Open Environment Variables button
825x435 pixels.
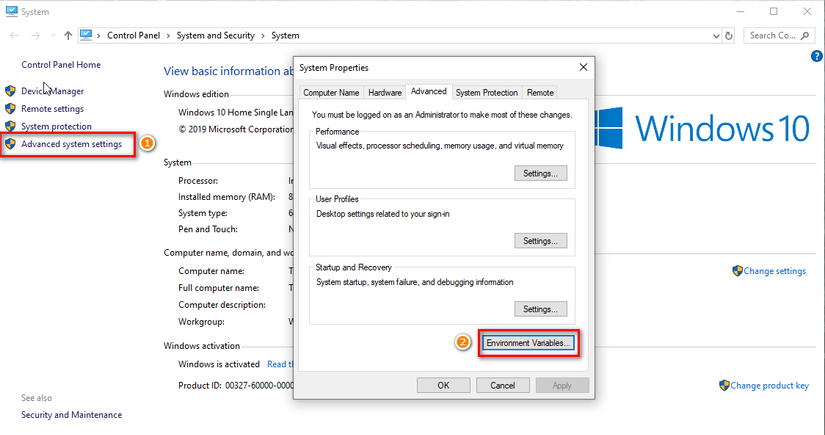coord(528,343)
